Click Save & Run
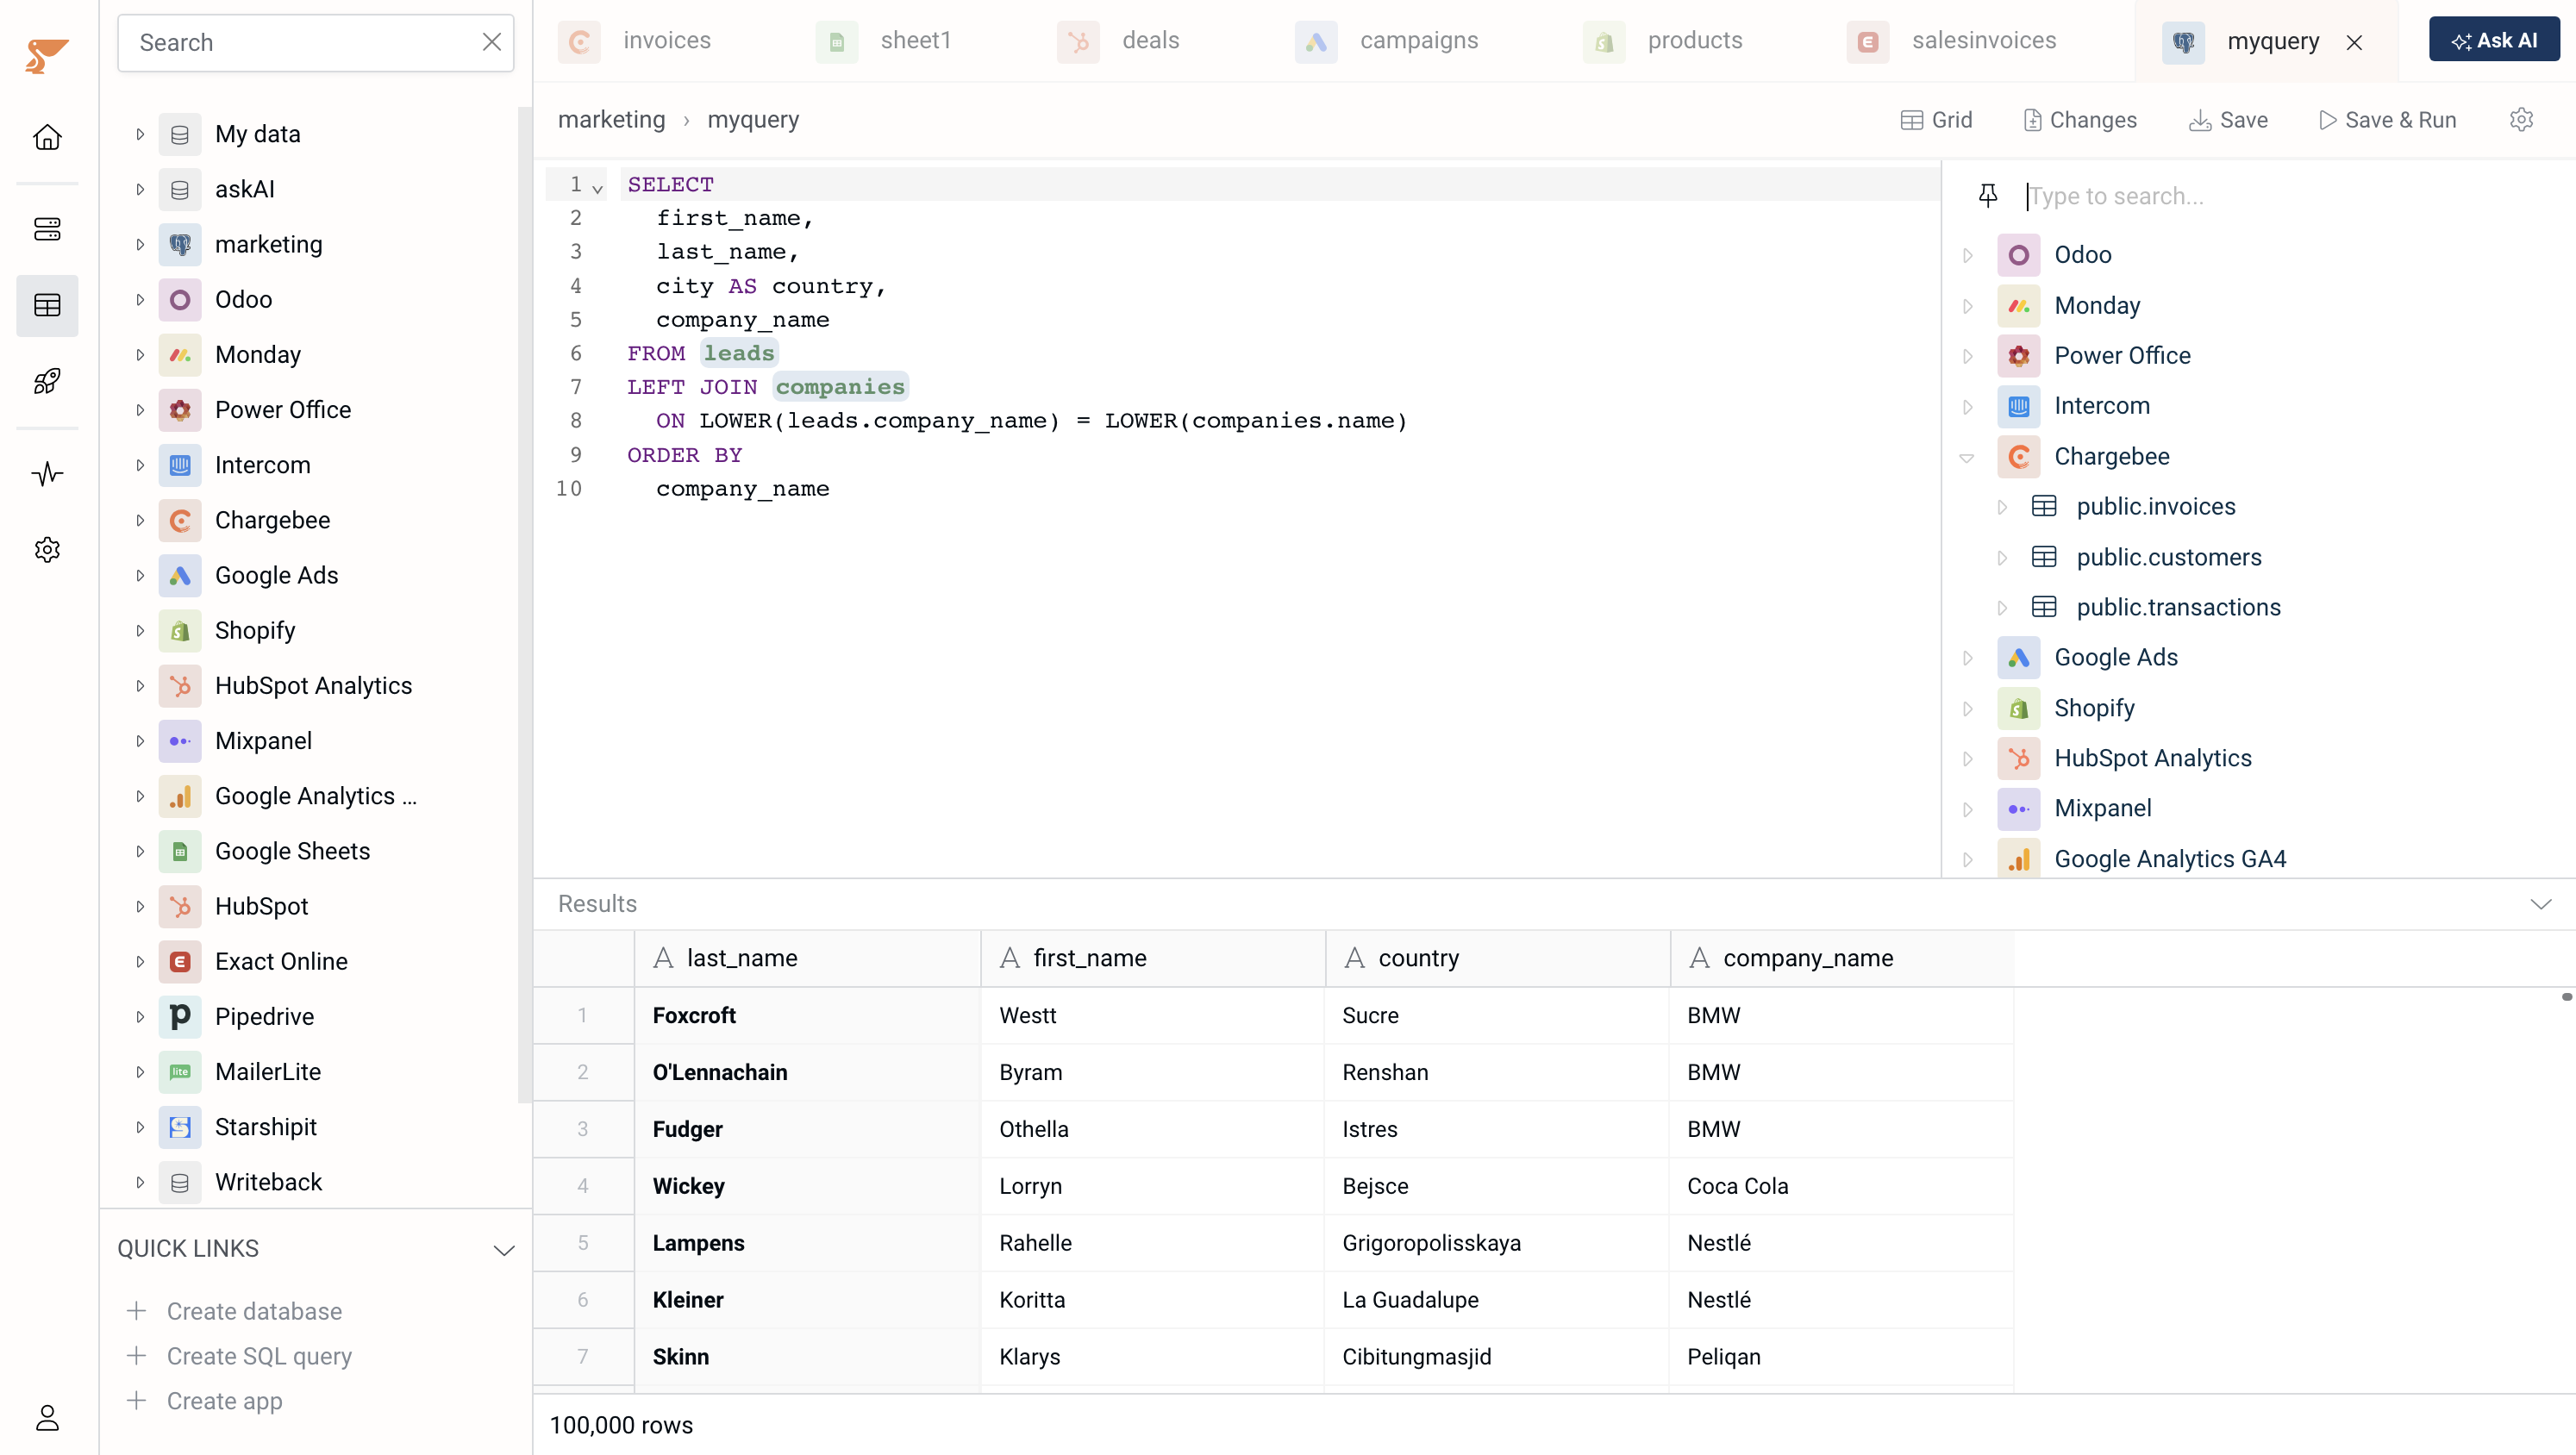Screen dimensions: 2576x1455 (x=2387, y=120)
